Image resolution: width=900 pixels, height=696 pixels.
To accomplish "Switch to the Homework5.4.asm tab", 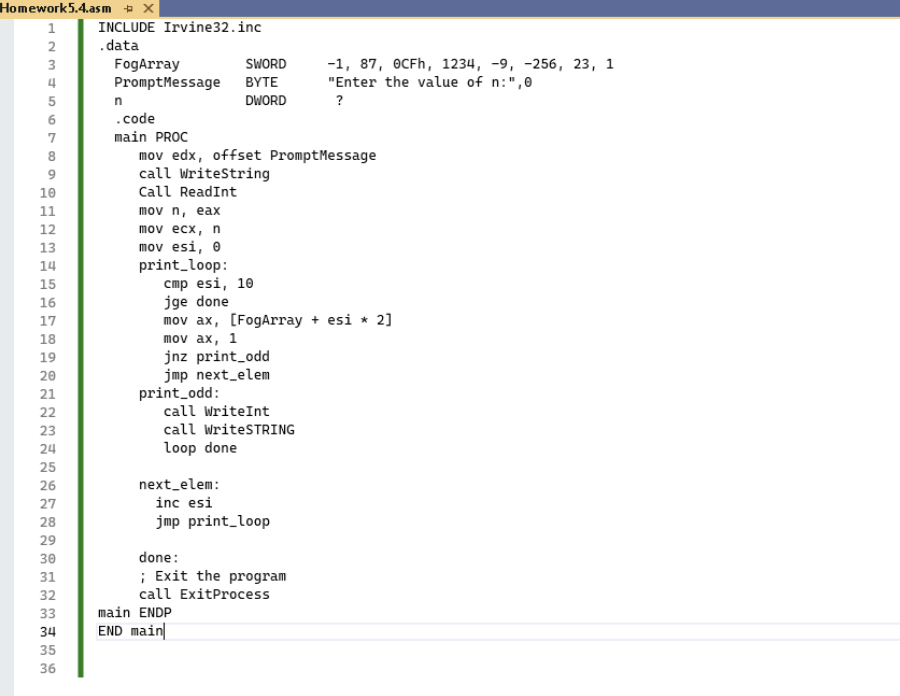I will coord(55,6).
